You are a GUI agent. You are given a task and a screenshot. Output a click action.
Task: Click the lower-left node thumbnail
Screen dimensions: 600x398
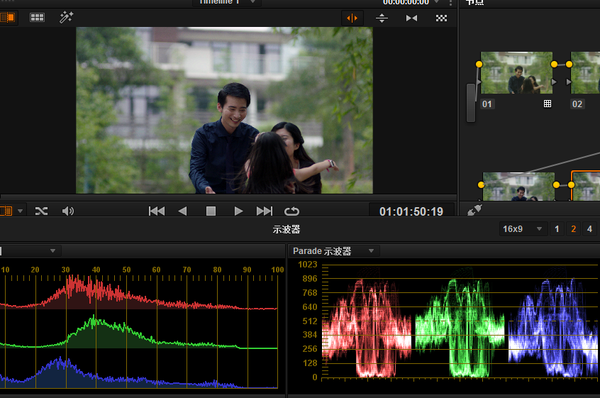coord(518,186)
